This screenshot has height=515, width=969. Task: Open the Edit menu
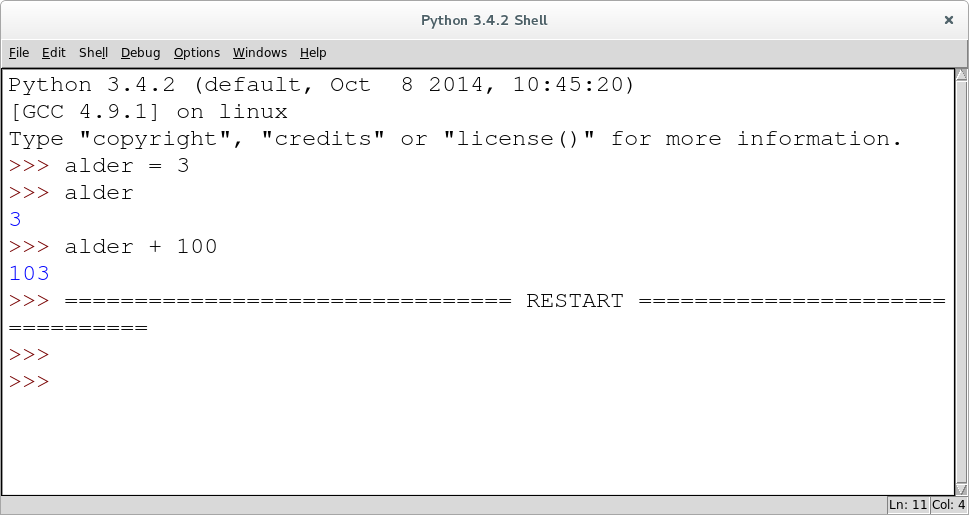coord(54,53)
